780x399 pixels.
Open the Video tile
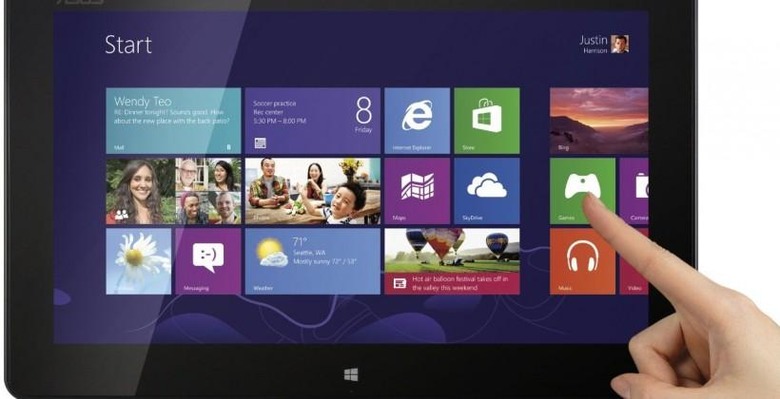(x=634, y=261)
